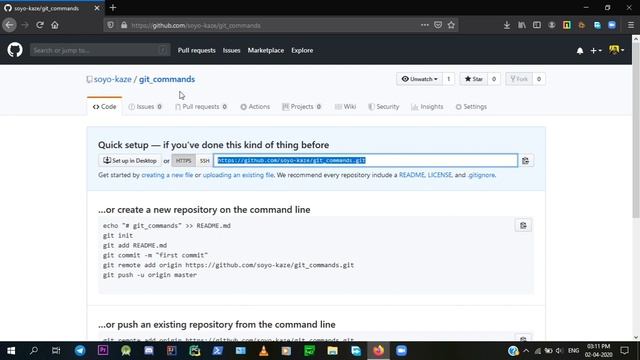Open the README link
This screenshot has width=640, height=360.
tap(411, 175)
